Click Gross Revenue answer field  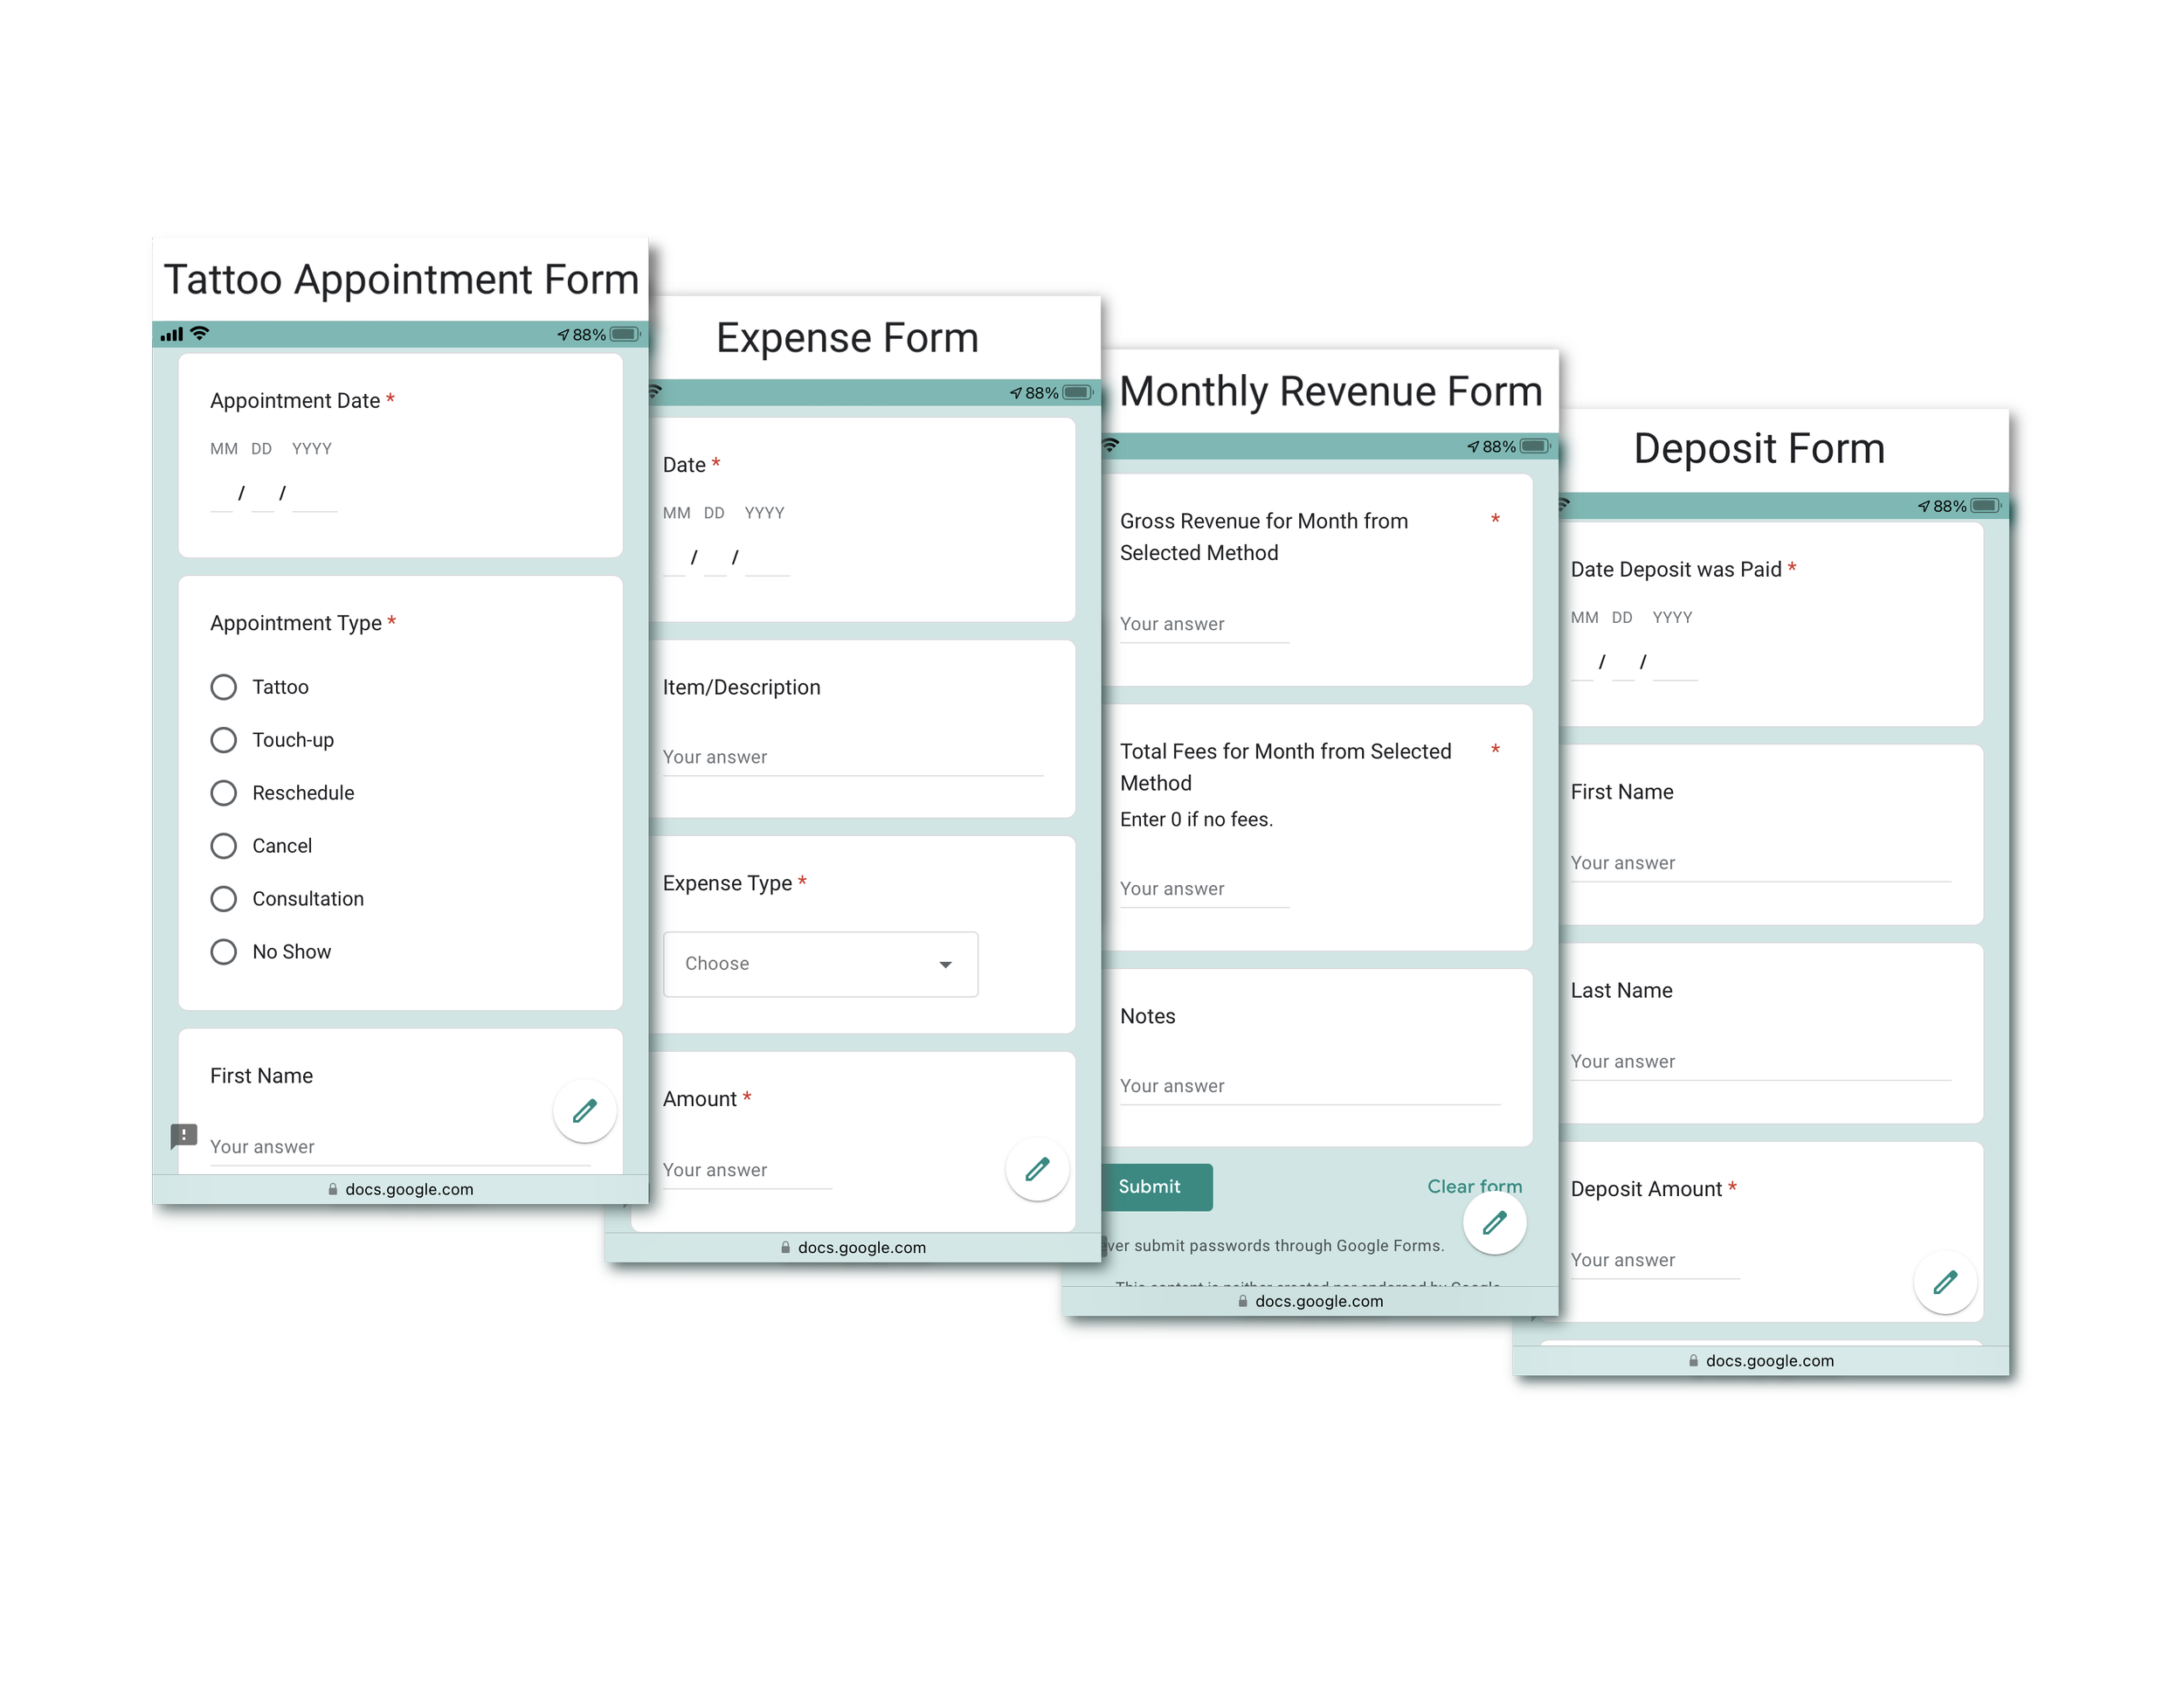(x=1203, y=625)
